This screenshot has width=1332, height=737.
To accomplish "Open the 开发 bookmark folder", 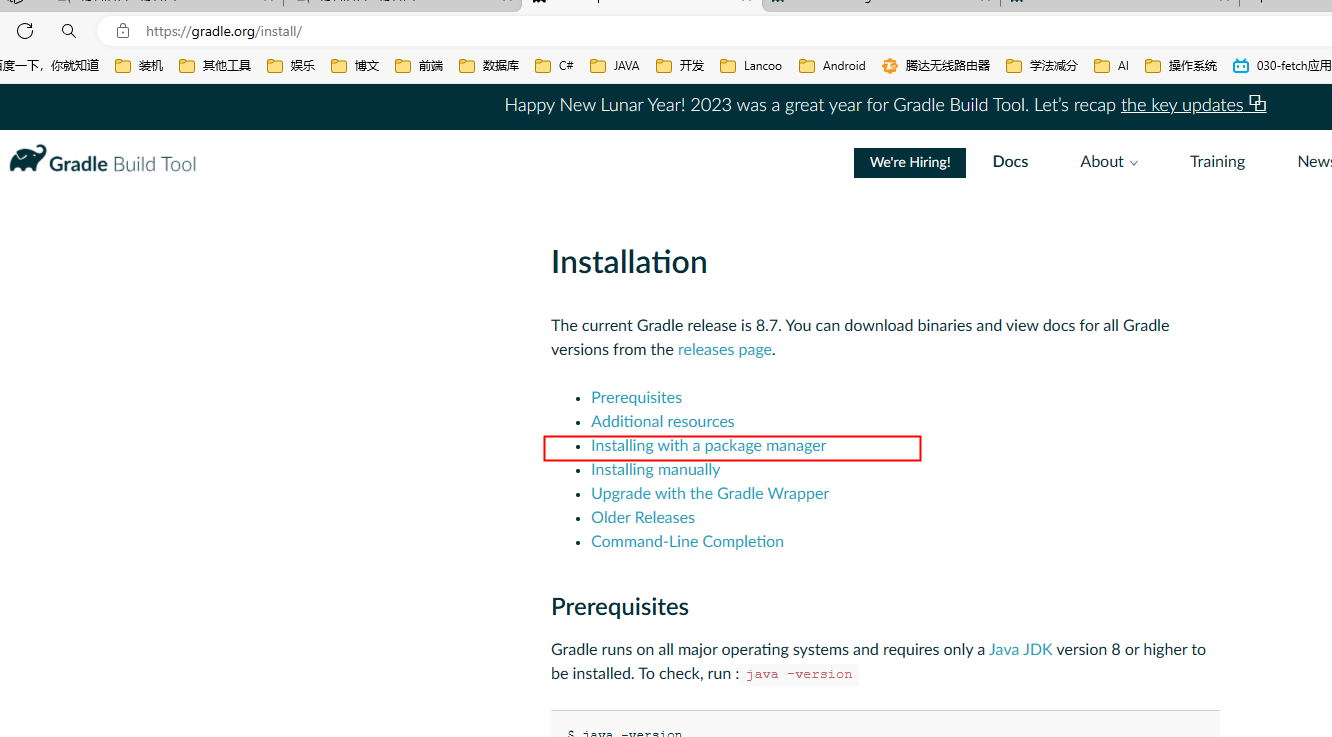I will point(680,66).
